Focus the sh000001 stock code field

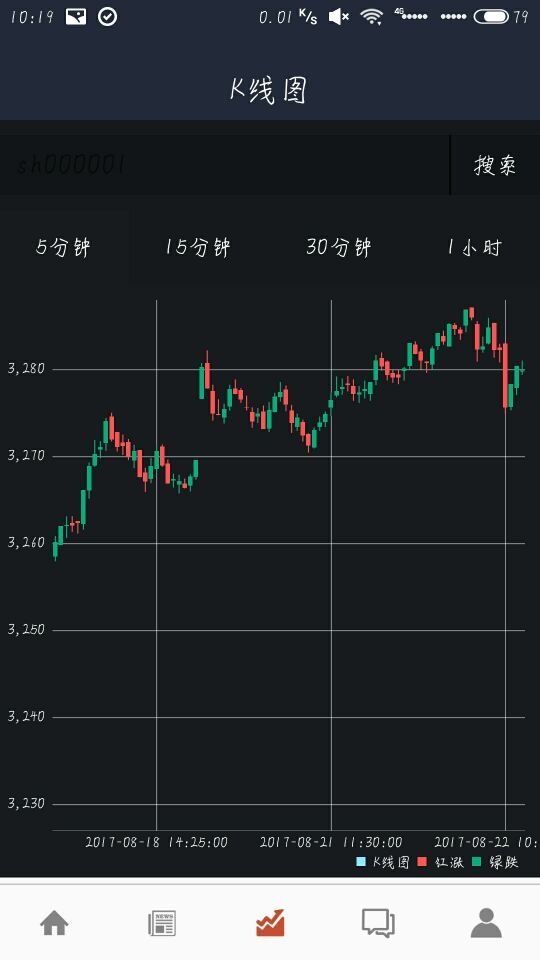(x=225, y=165)
